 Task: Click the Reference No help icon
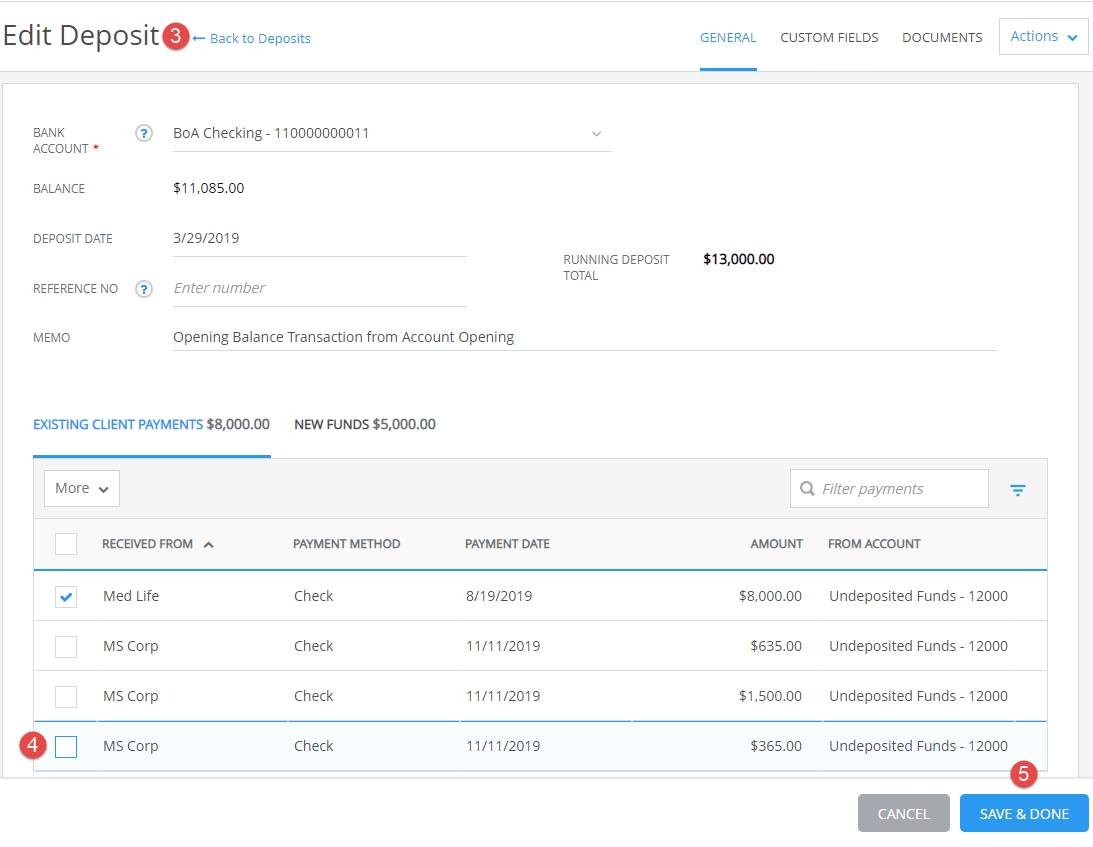144,289
